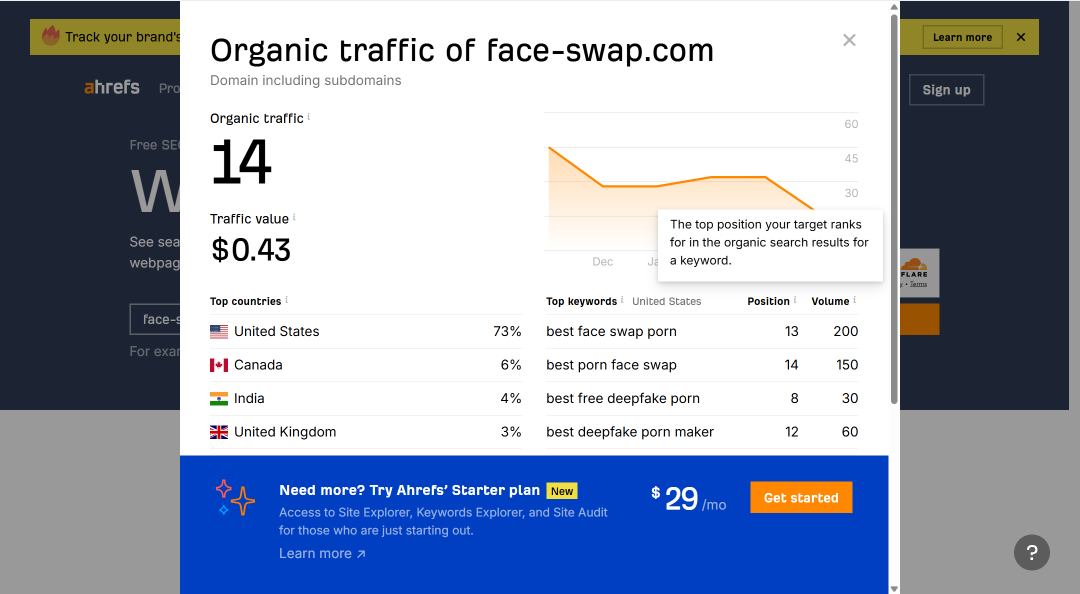
Task: Dismiss the yellow Track your brand banner
Action: point(1021,37)
